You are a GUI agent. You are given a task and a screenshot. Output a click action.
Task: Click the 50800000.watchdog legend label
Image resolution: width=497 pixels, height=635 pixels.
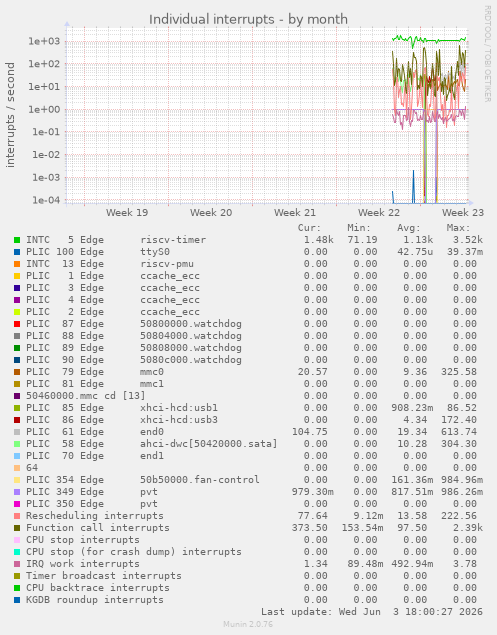tap(191, 324)
